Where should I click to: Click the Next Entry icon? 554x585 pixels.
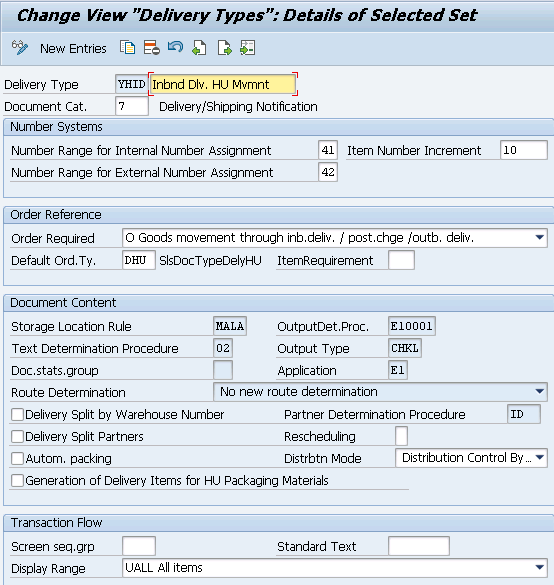click(224, 48)
